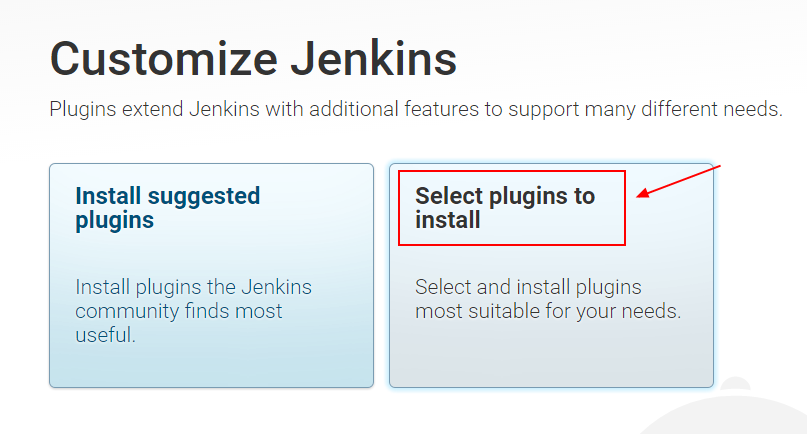Click the word 'plugins' under 'Install suggested'
This screenshot has height=434, width=807.
(x=114, y=221)
